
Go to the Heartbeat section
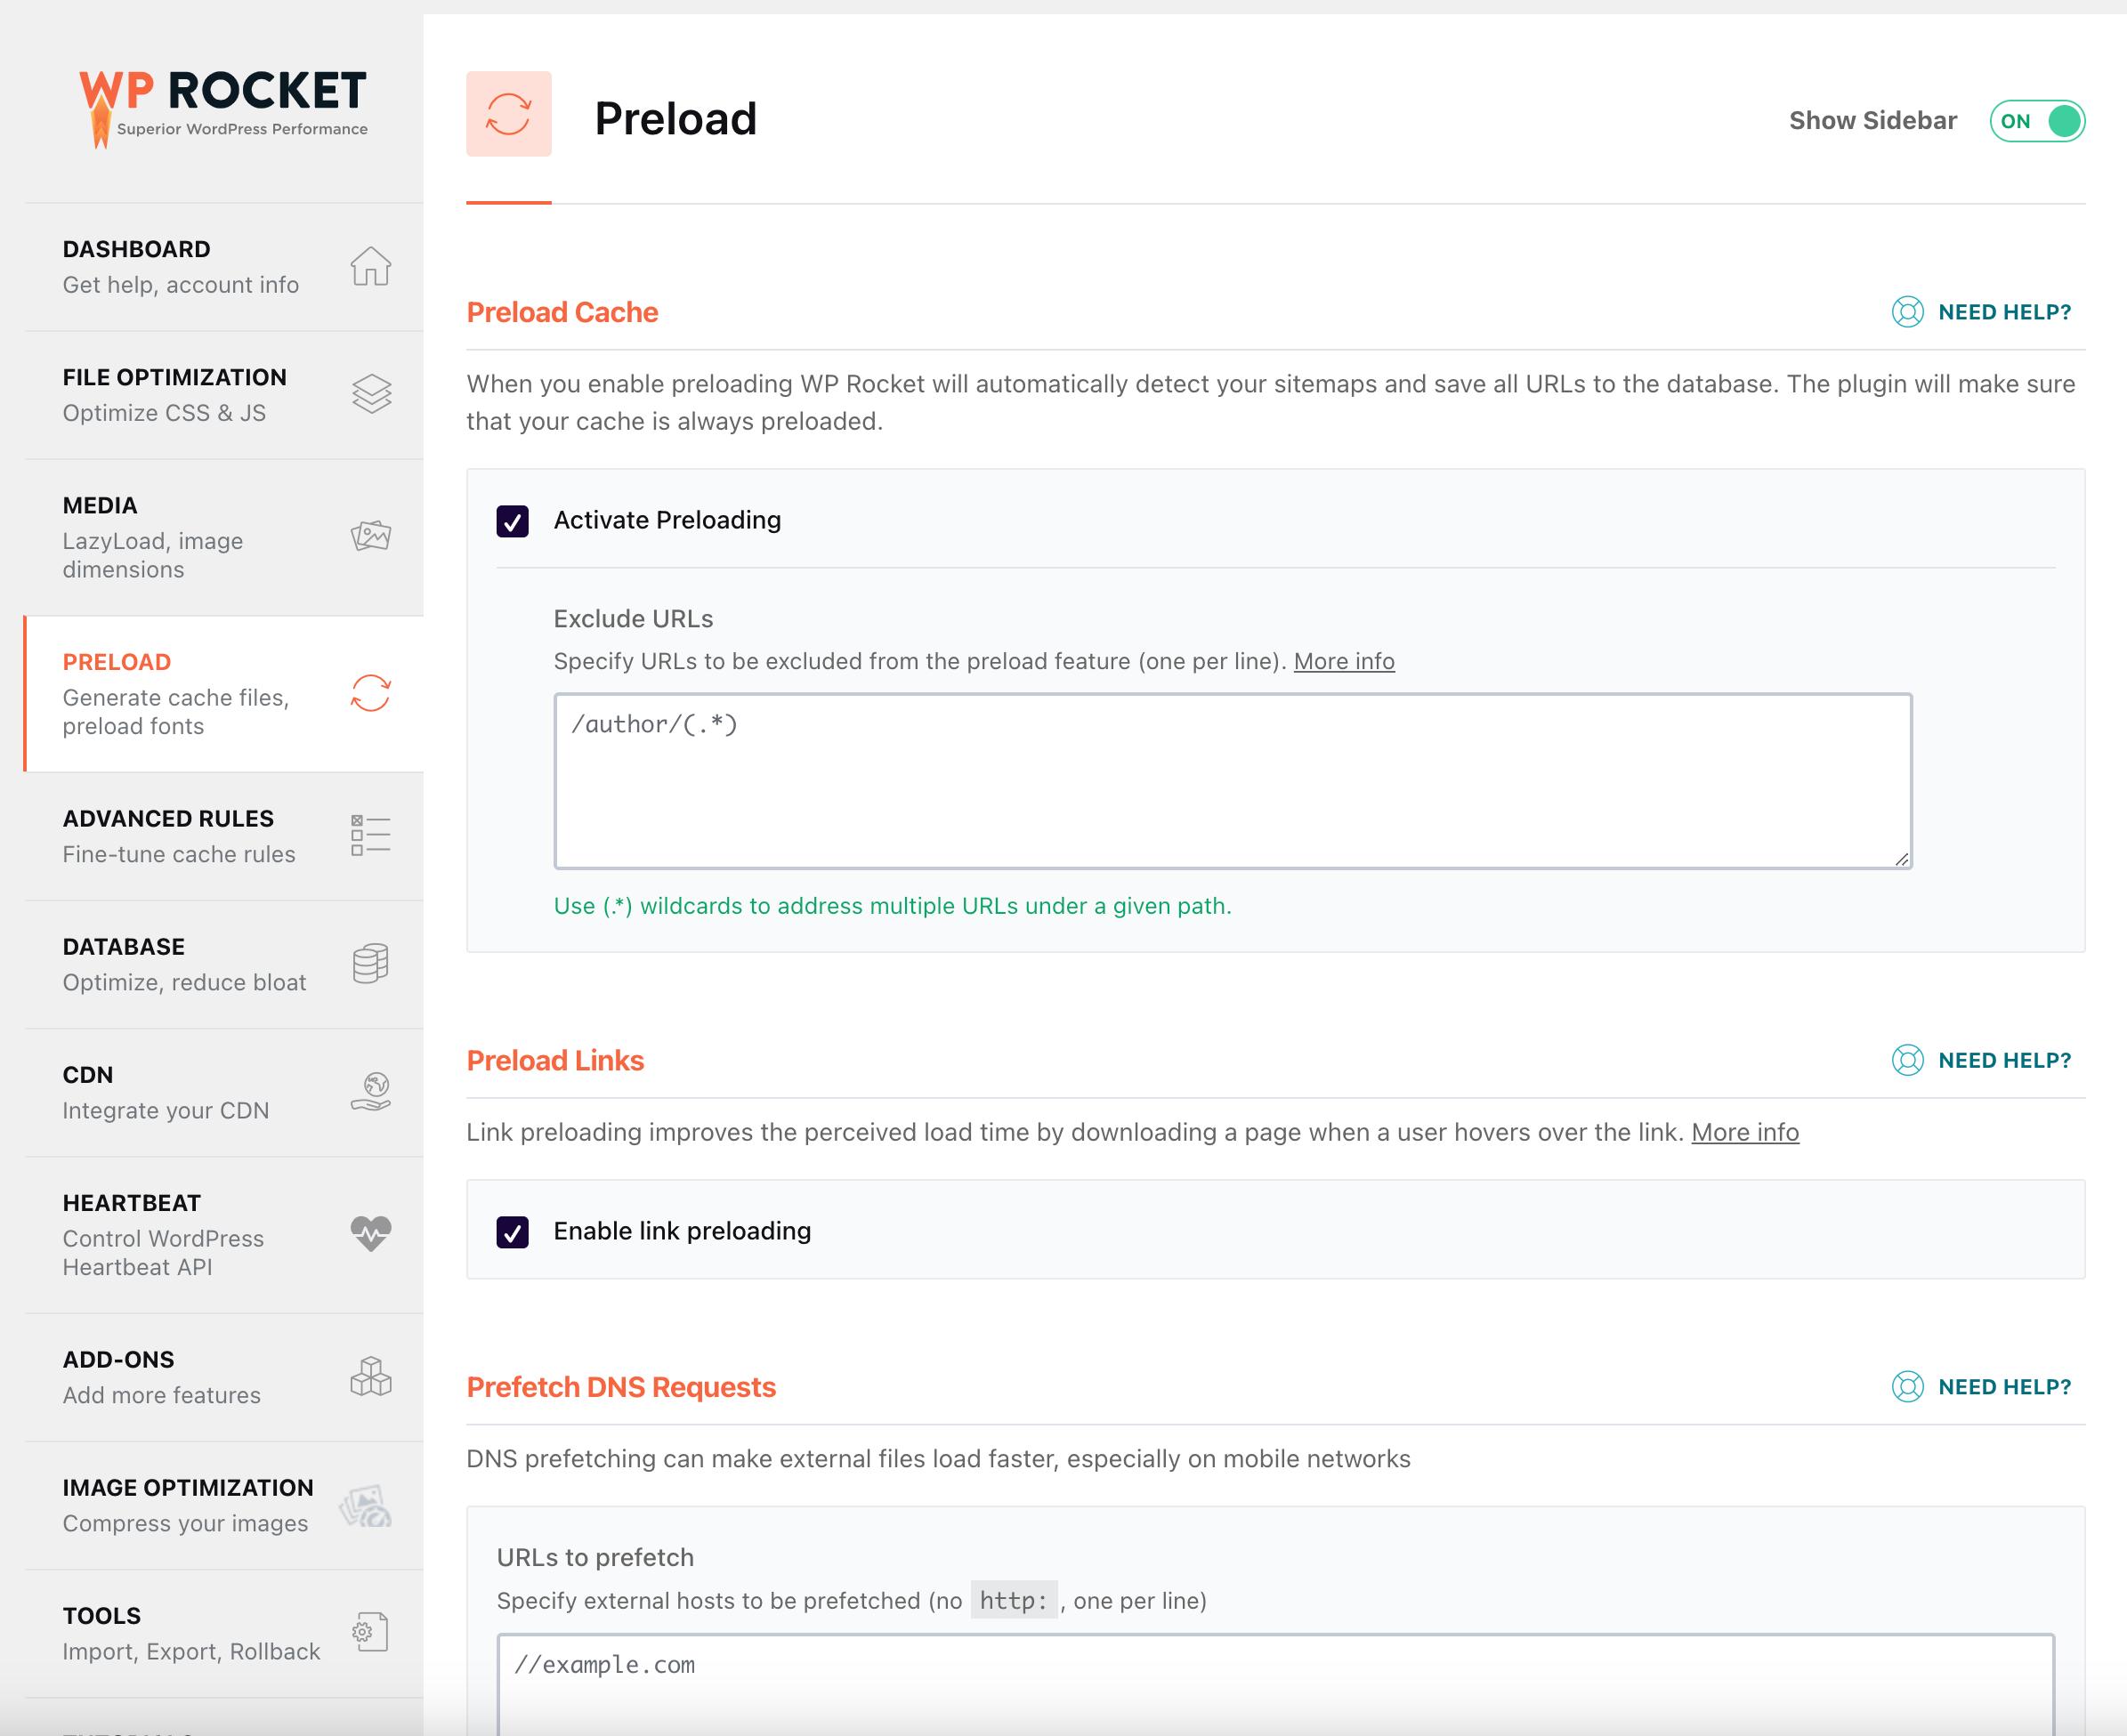click(224, 1234)
